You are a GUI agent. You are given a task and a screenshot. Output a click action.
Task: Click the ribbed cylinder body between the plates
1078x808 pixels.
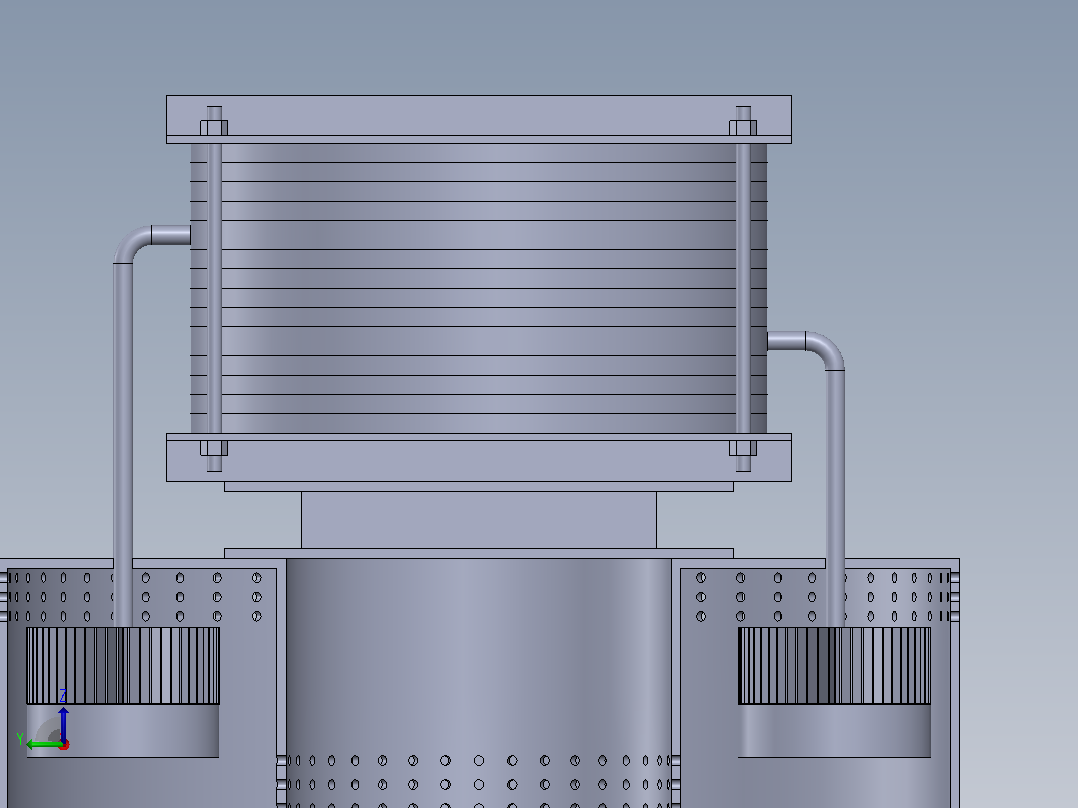[x=478, y=288]
